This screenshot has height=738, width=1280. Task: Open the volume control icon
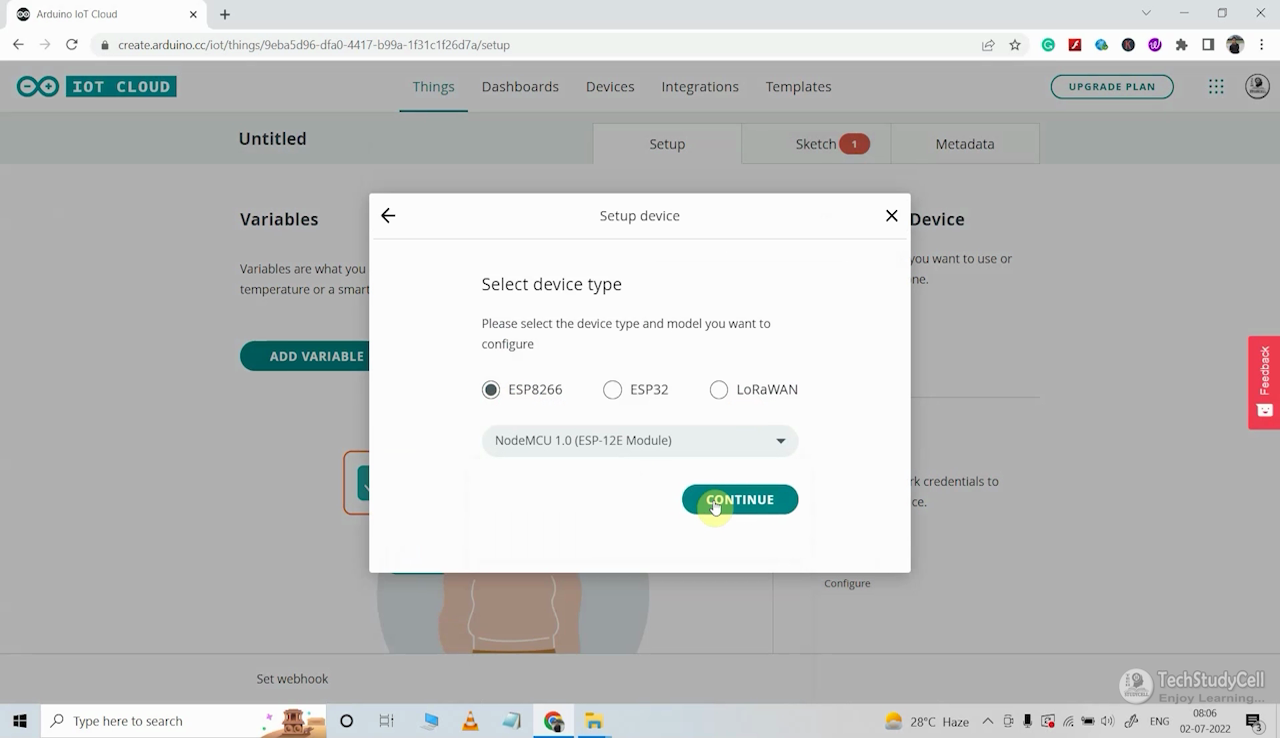tap(1107, 721)
